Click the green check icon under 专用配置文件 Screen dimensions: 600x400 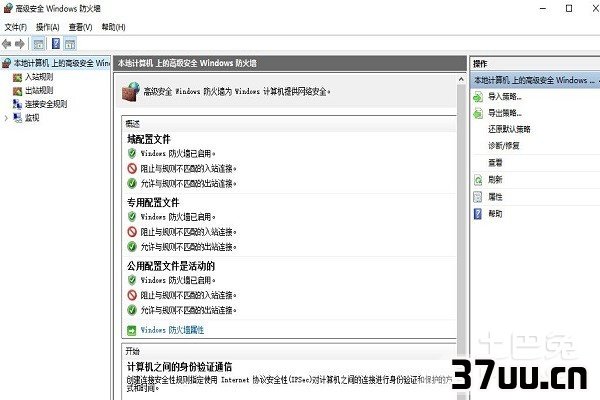132,247
